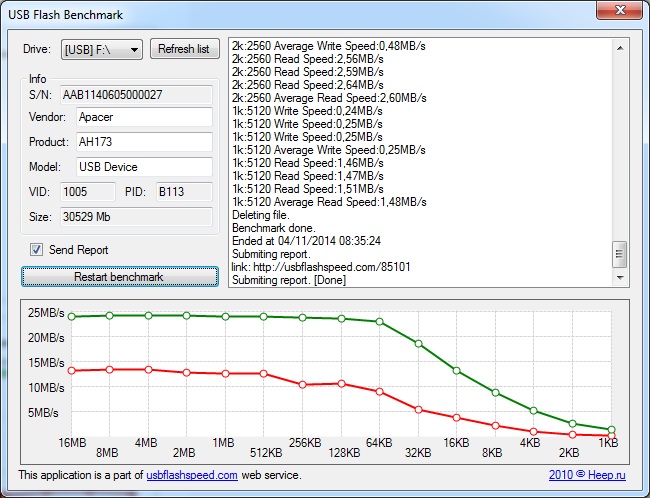650x498 pixels.
Task: Click the green read-speed point at 64KB
Action: pos(379,321)
